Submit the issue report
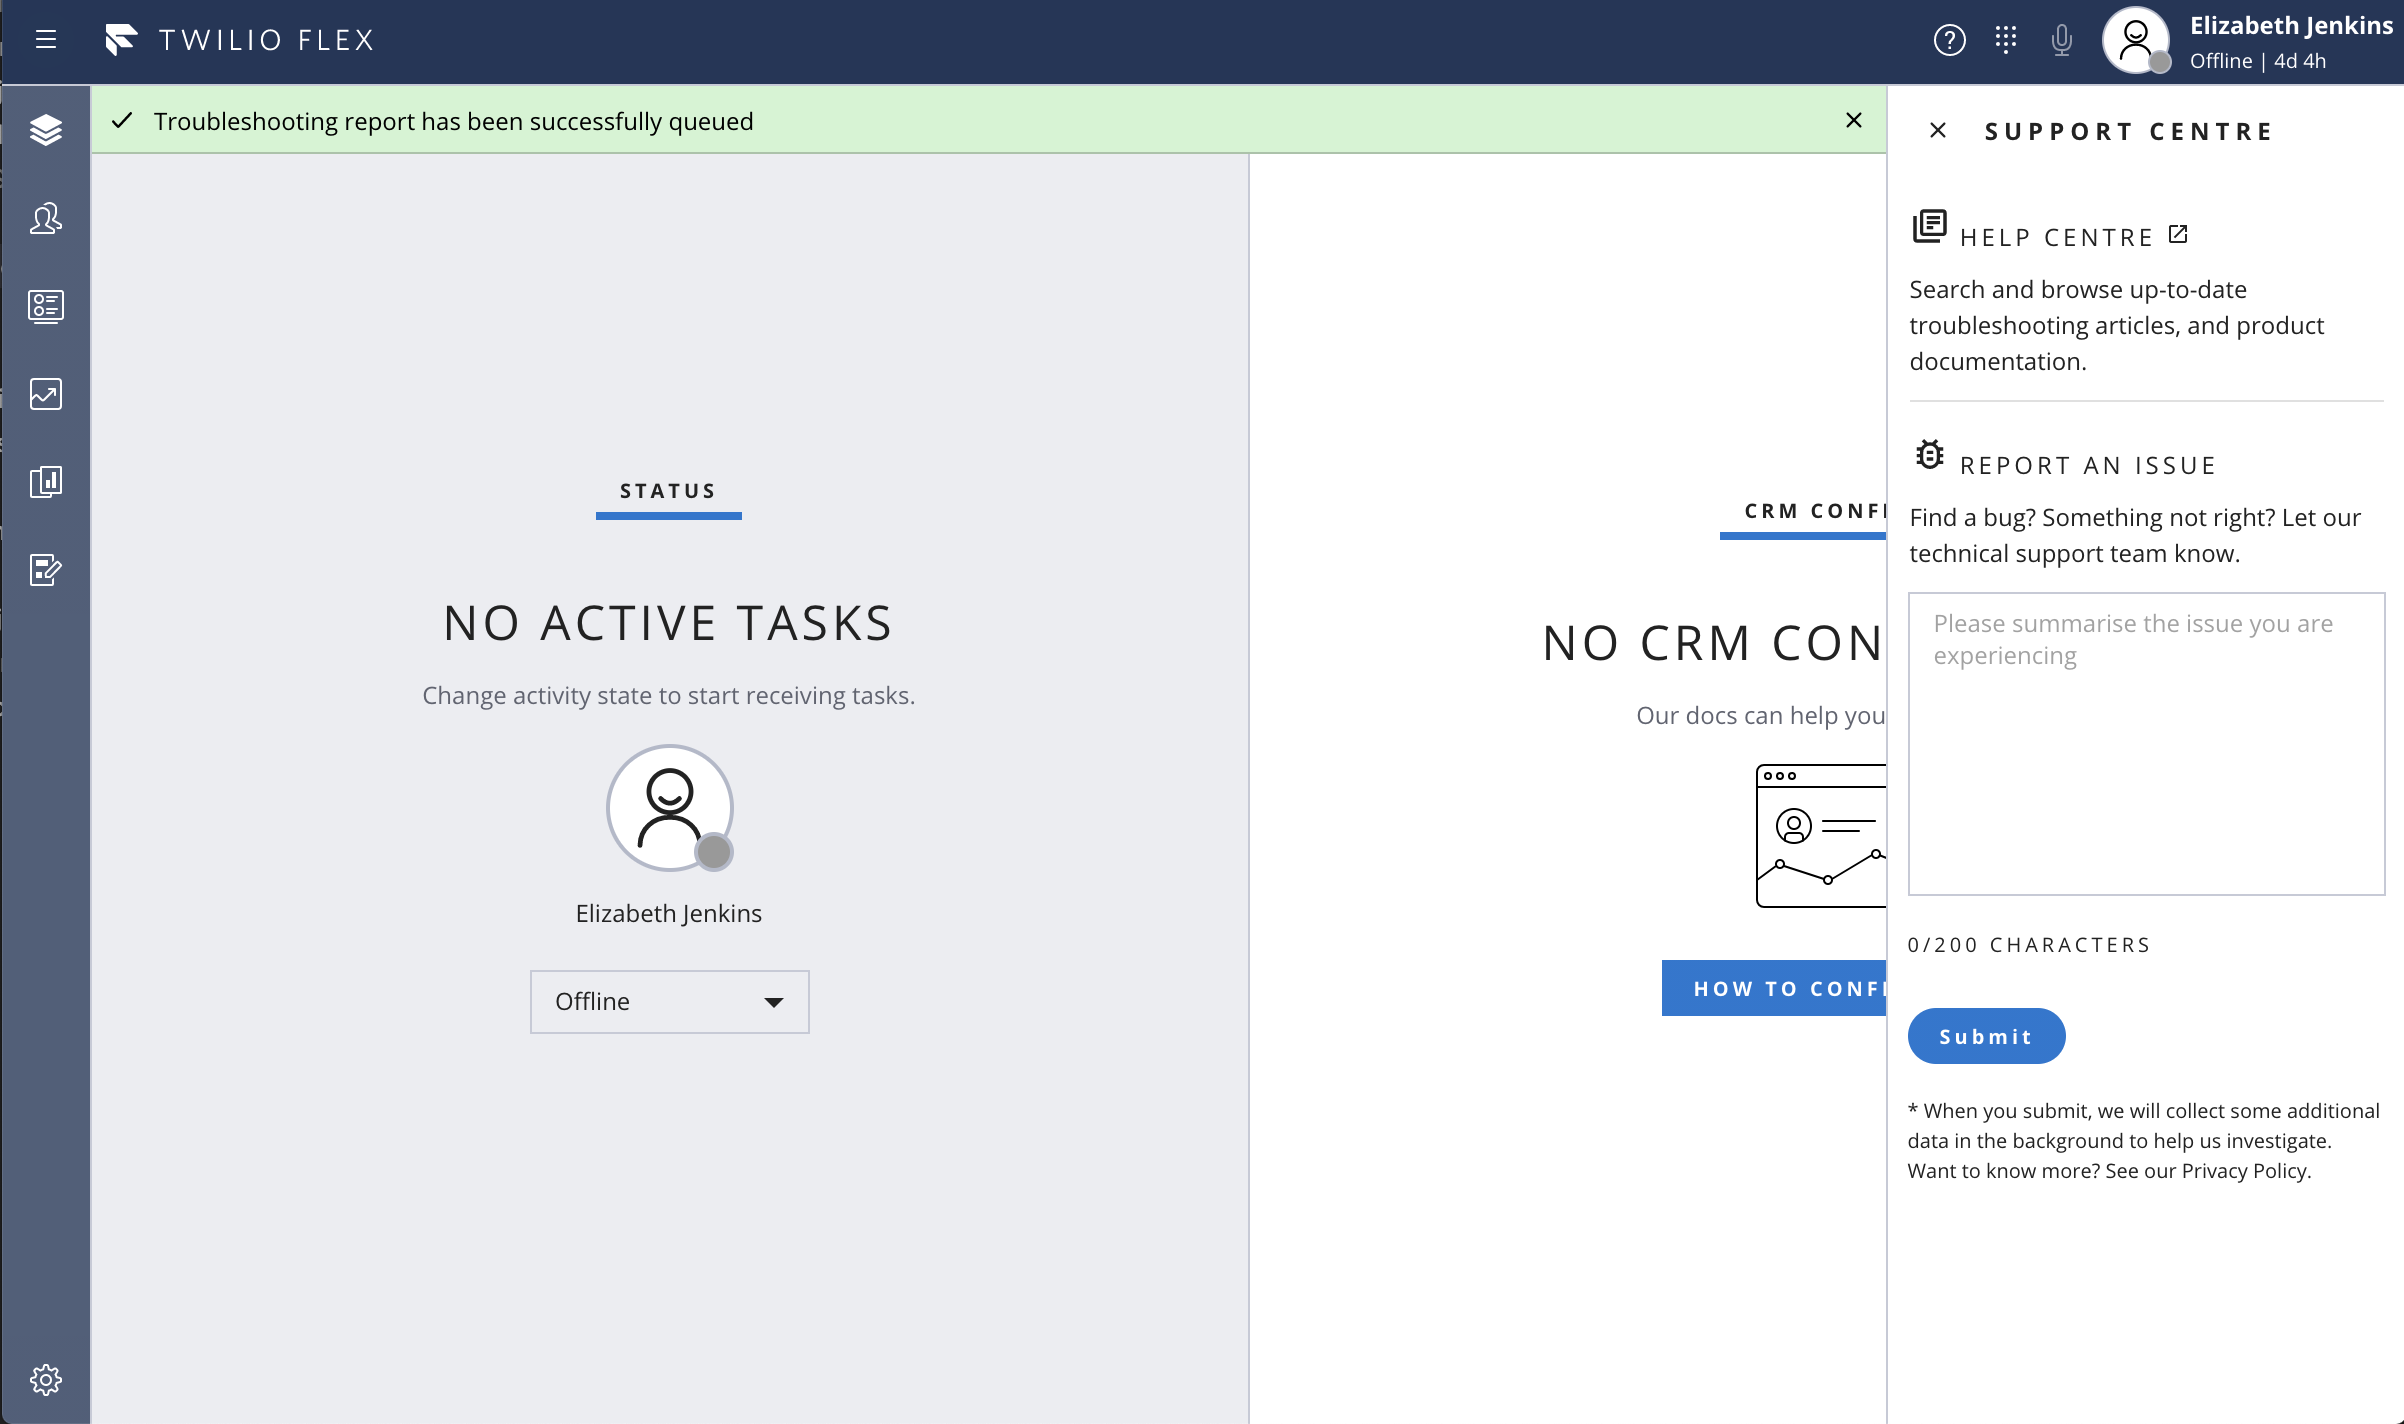Image resolution: width=2404 pixels, height=1424 pixels. pos(1986,1036)
